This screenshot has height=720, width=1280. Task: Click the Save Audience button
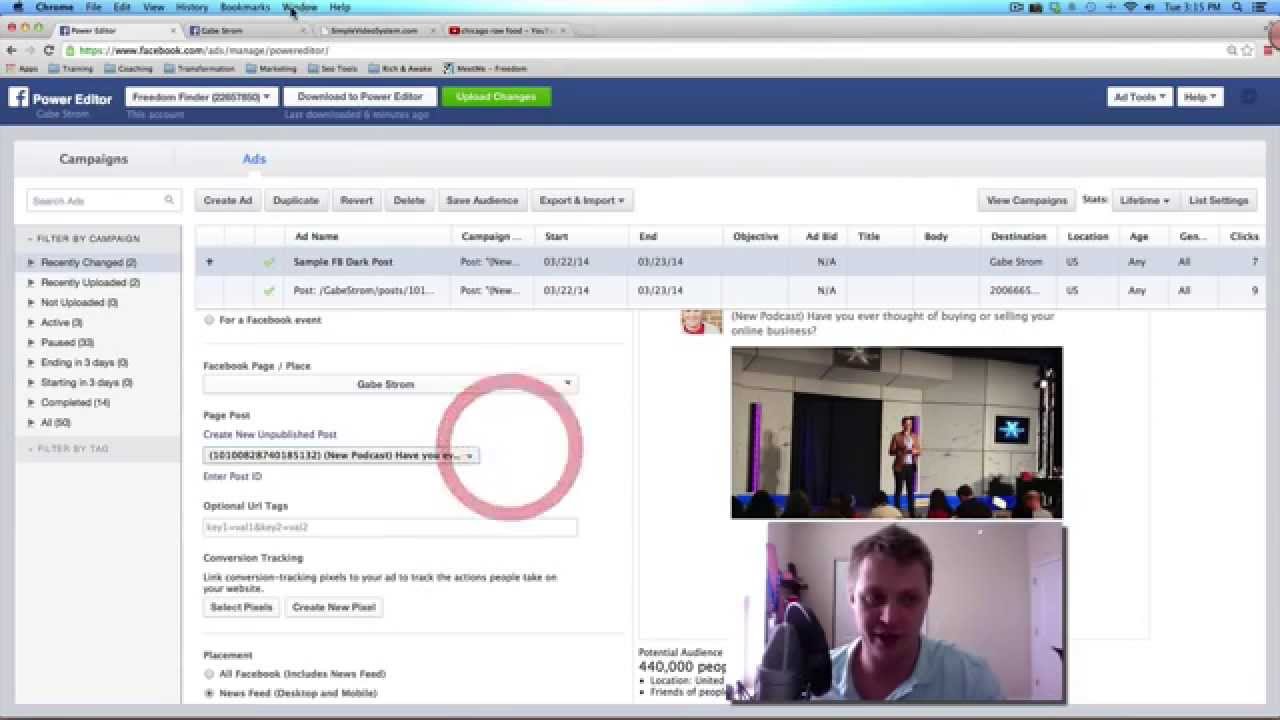pyautogui.click(x=482, y=200)
